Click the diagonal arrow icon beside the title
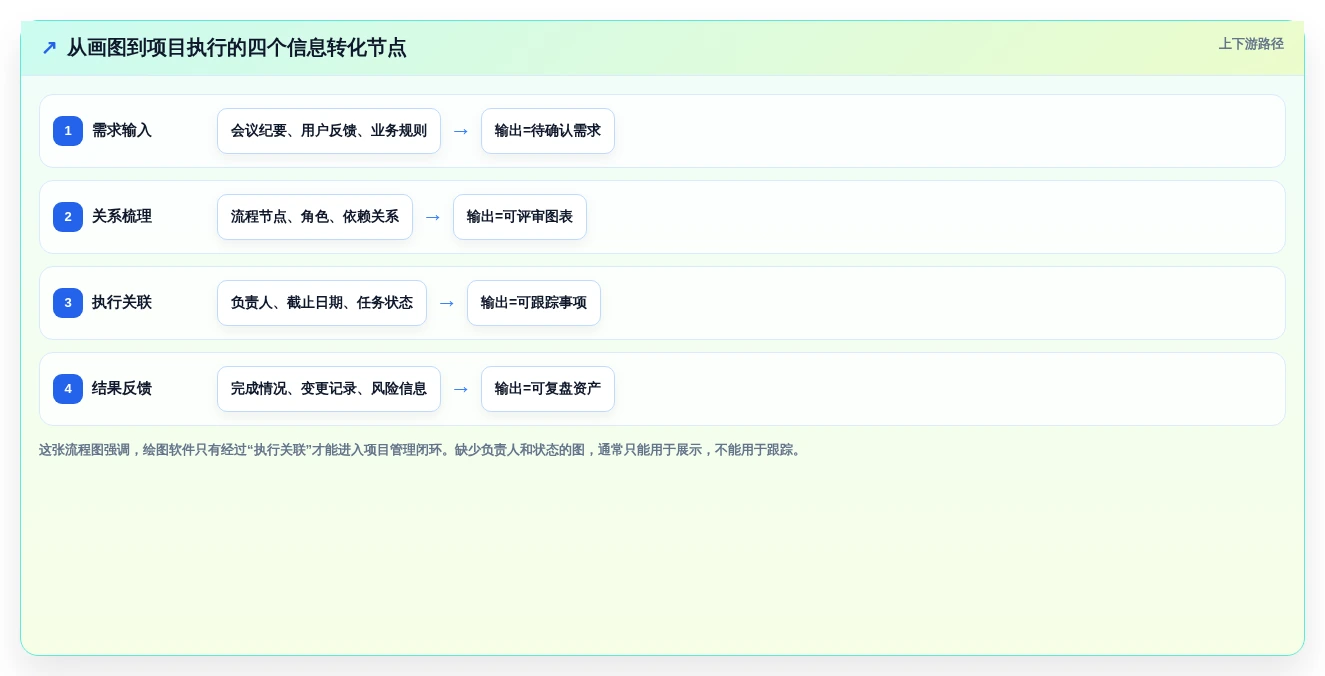1325x676 pixels. [49, 48]
